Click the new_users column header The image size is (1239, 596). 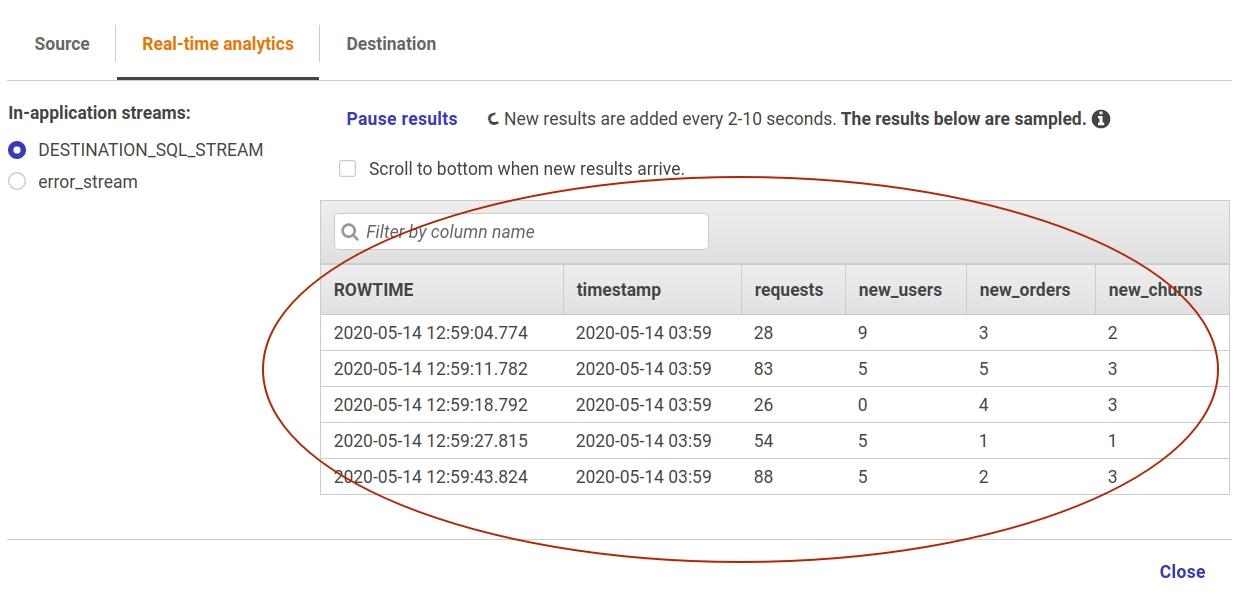(x=898, y=289)
